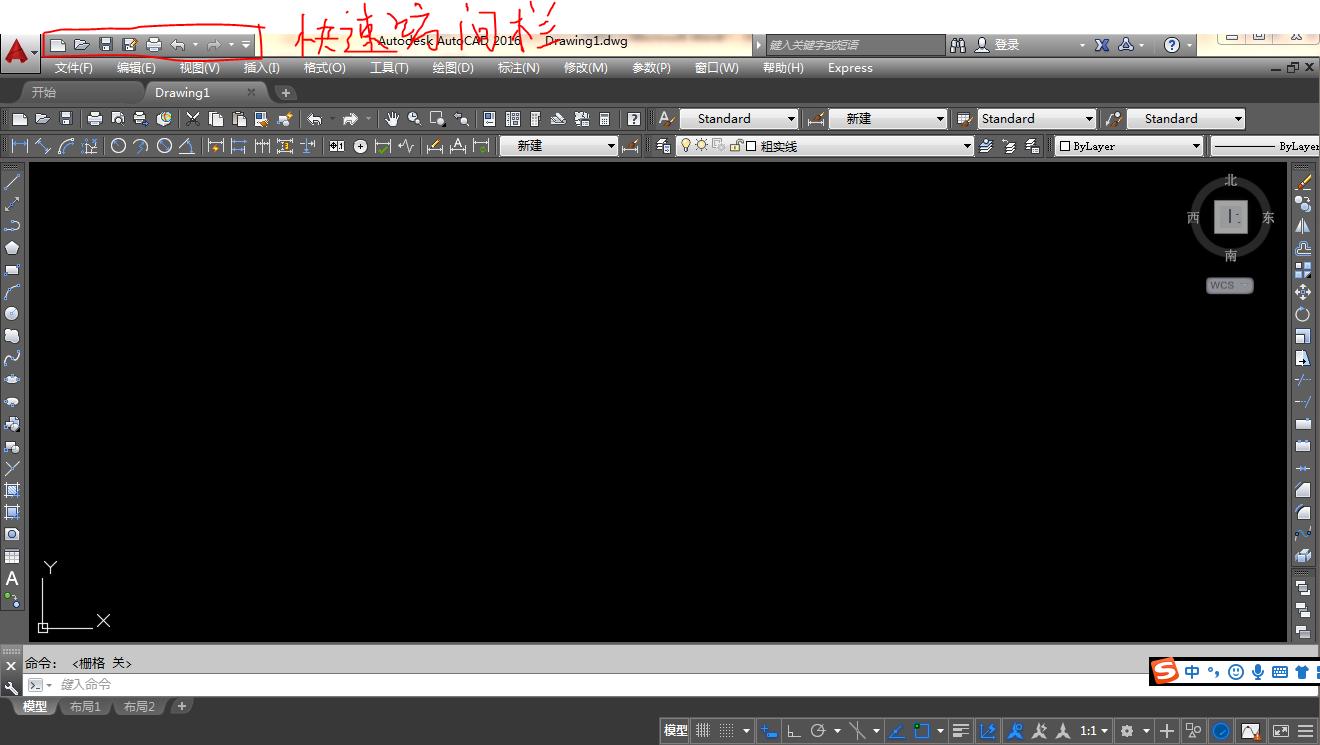Enable Ortho mode in the status bar
Image resolution: width=1320 pixels, height=745 pixels.
point(791,730)
